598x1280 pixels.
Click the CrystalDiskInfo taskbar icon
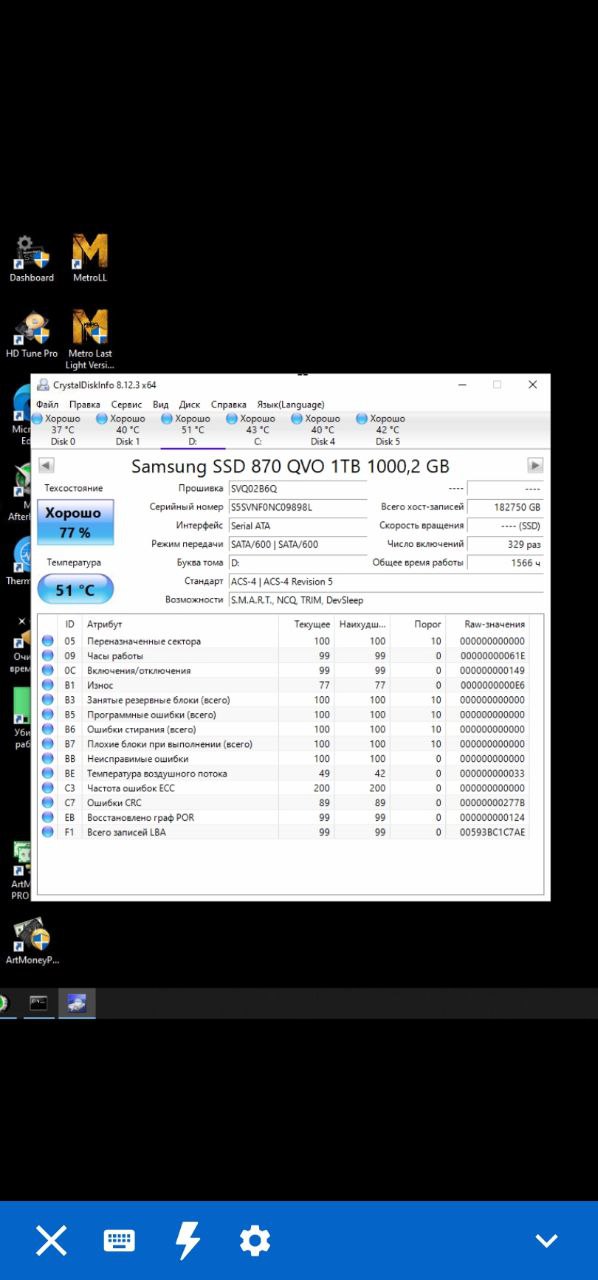(x=77, y=1003)
